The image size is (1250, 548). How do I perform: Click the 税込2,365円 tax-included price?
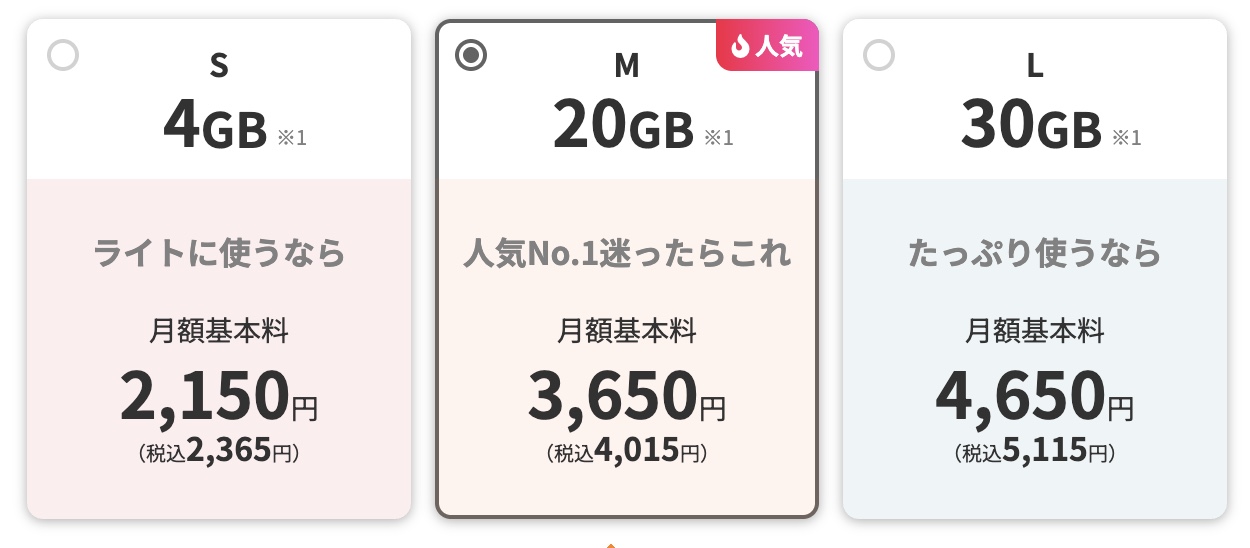[219, 452]
